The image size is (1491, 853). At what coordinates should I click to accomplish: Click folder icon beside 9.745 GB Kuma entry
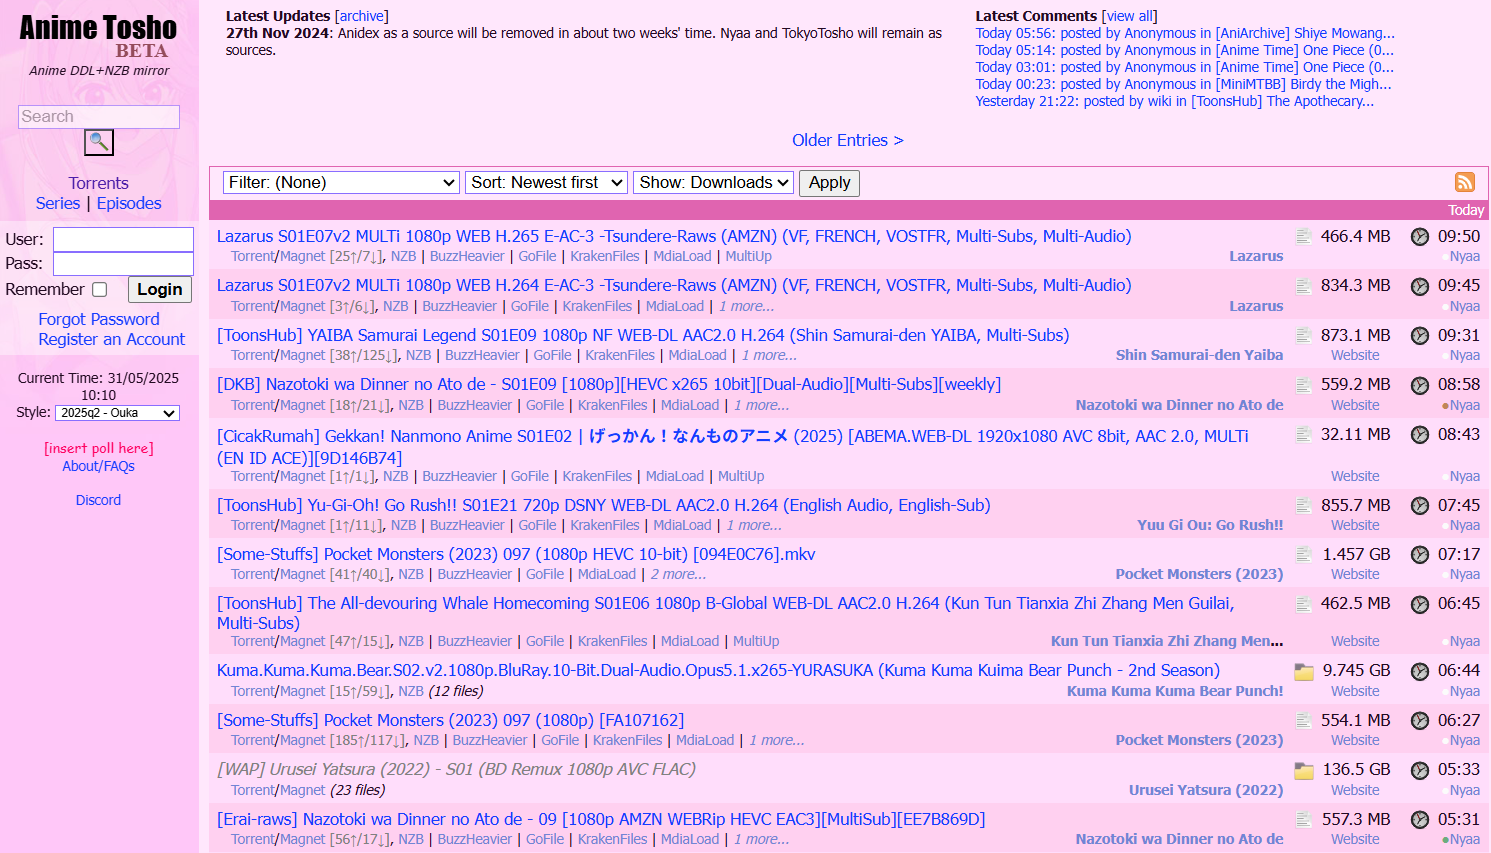[x=1304, y=671]
